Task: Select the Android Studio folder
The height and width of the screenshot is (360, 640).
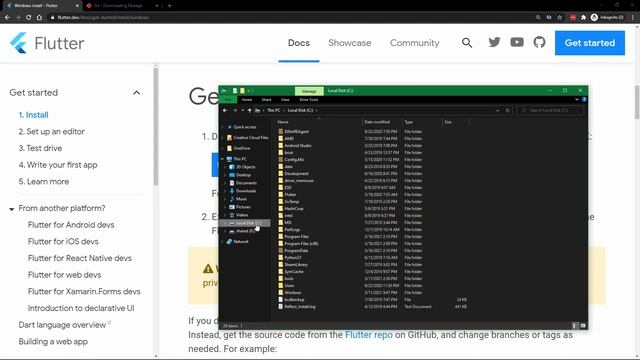Action: pos(298,146)
